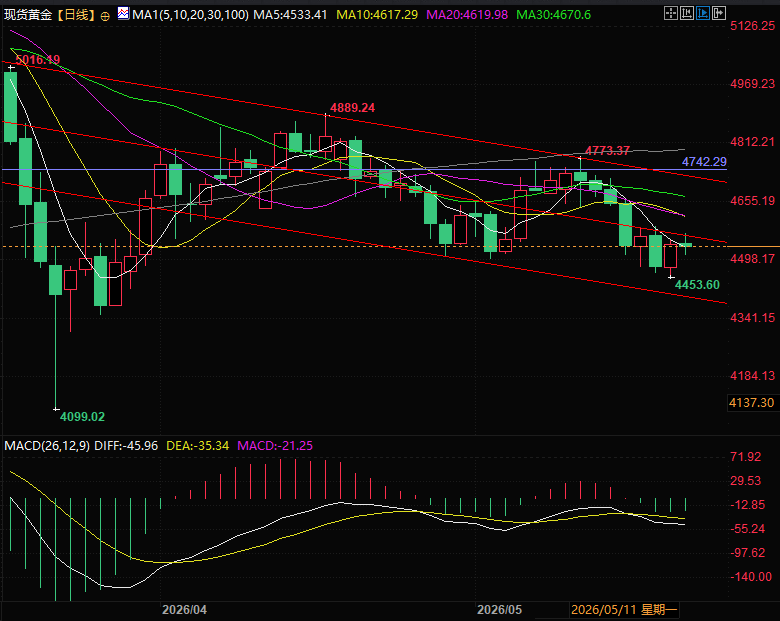Click the 4812.21 axis price
780x621 pixels.
tap(753, 142)
